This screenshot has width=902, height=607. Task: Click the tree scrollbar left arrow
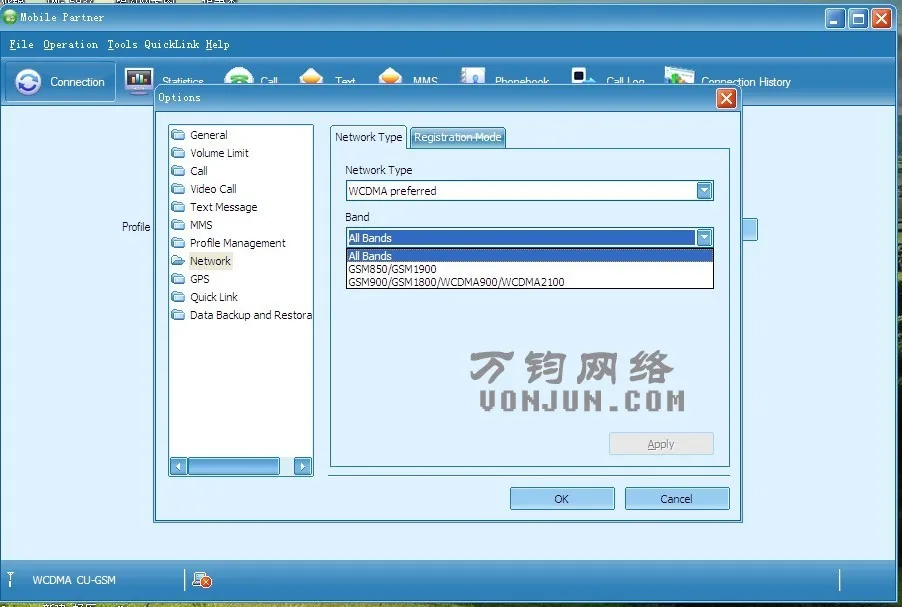point(179,466)
